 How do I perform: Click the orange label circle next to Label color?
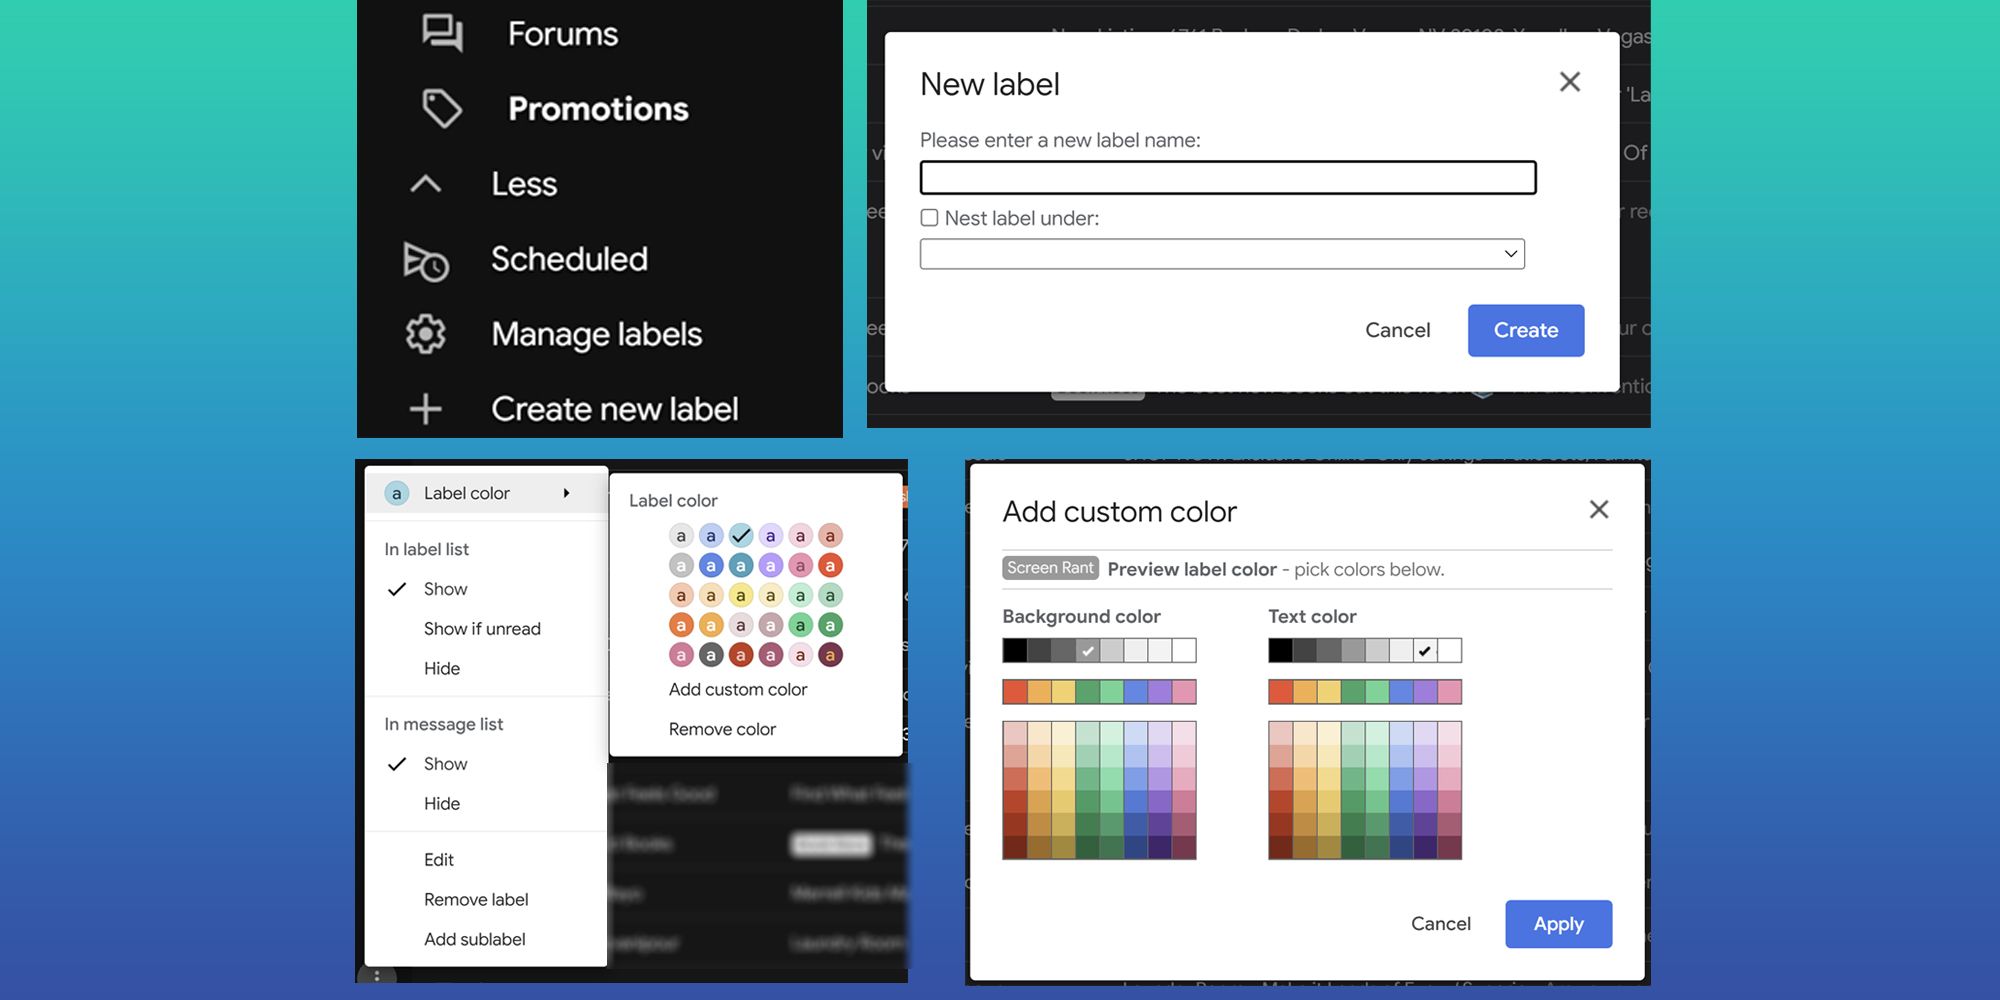click(x=397, y=492)
